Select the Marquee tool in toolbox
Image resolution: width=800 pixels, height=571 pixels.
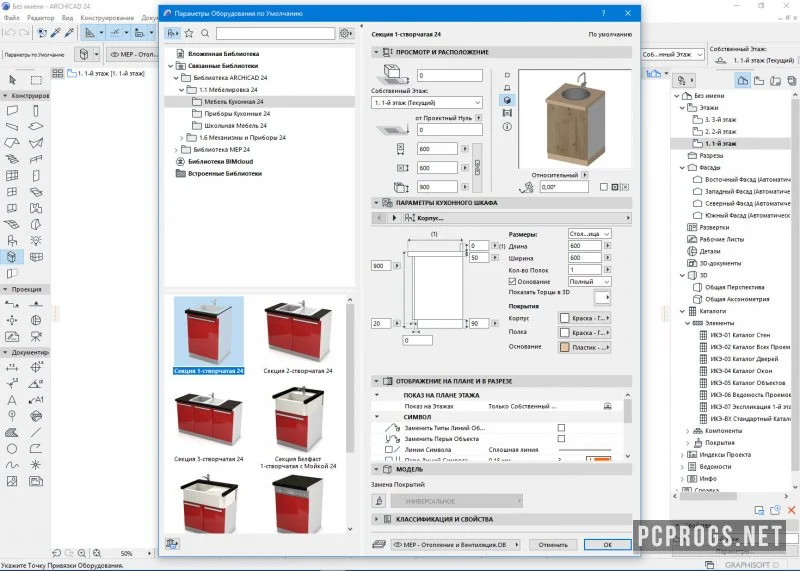click(x=36, y=80)
